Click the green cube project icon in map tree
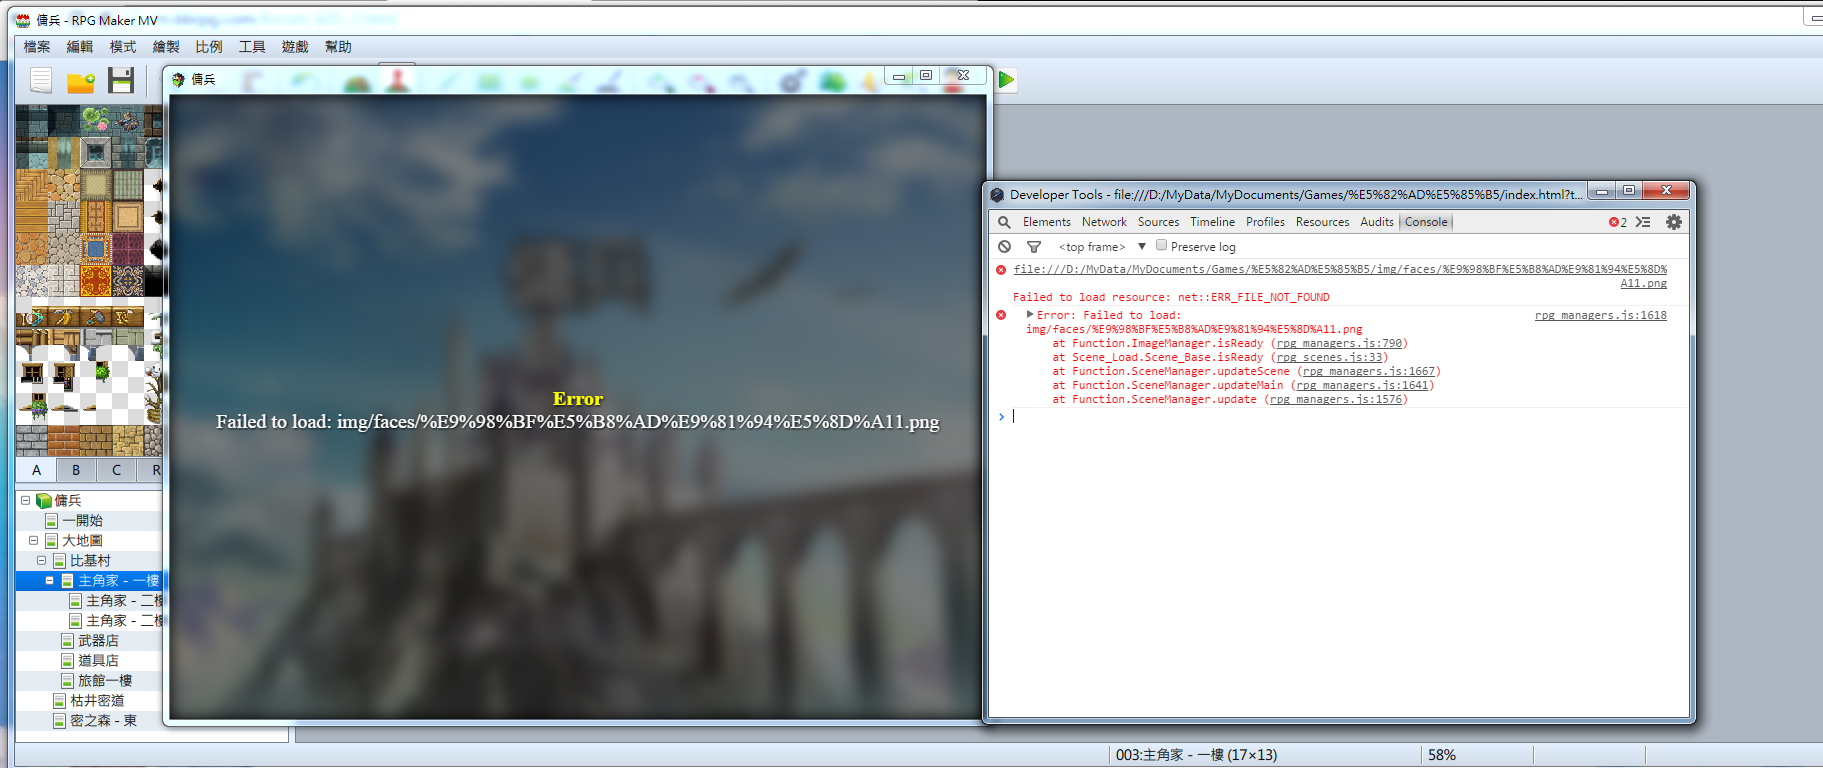The image size is (1823, 768). click(x=44, y=501)
